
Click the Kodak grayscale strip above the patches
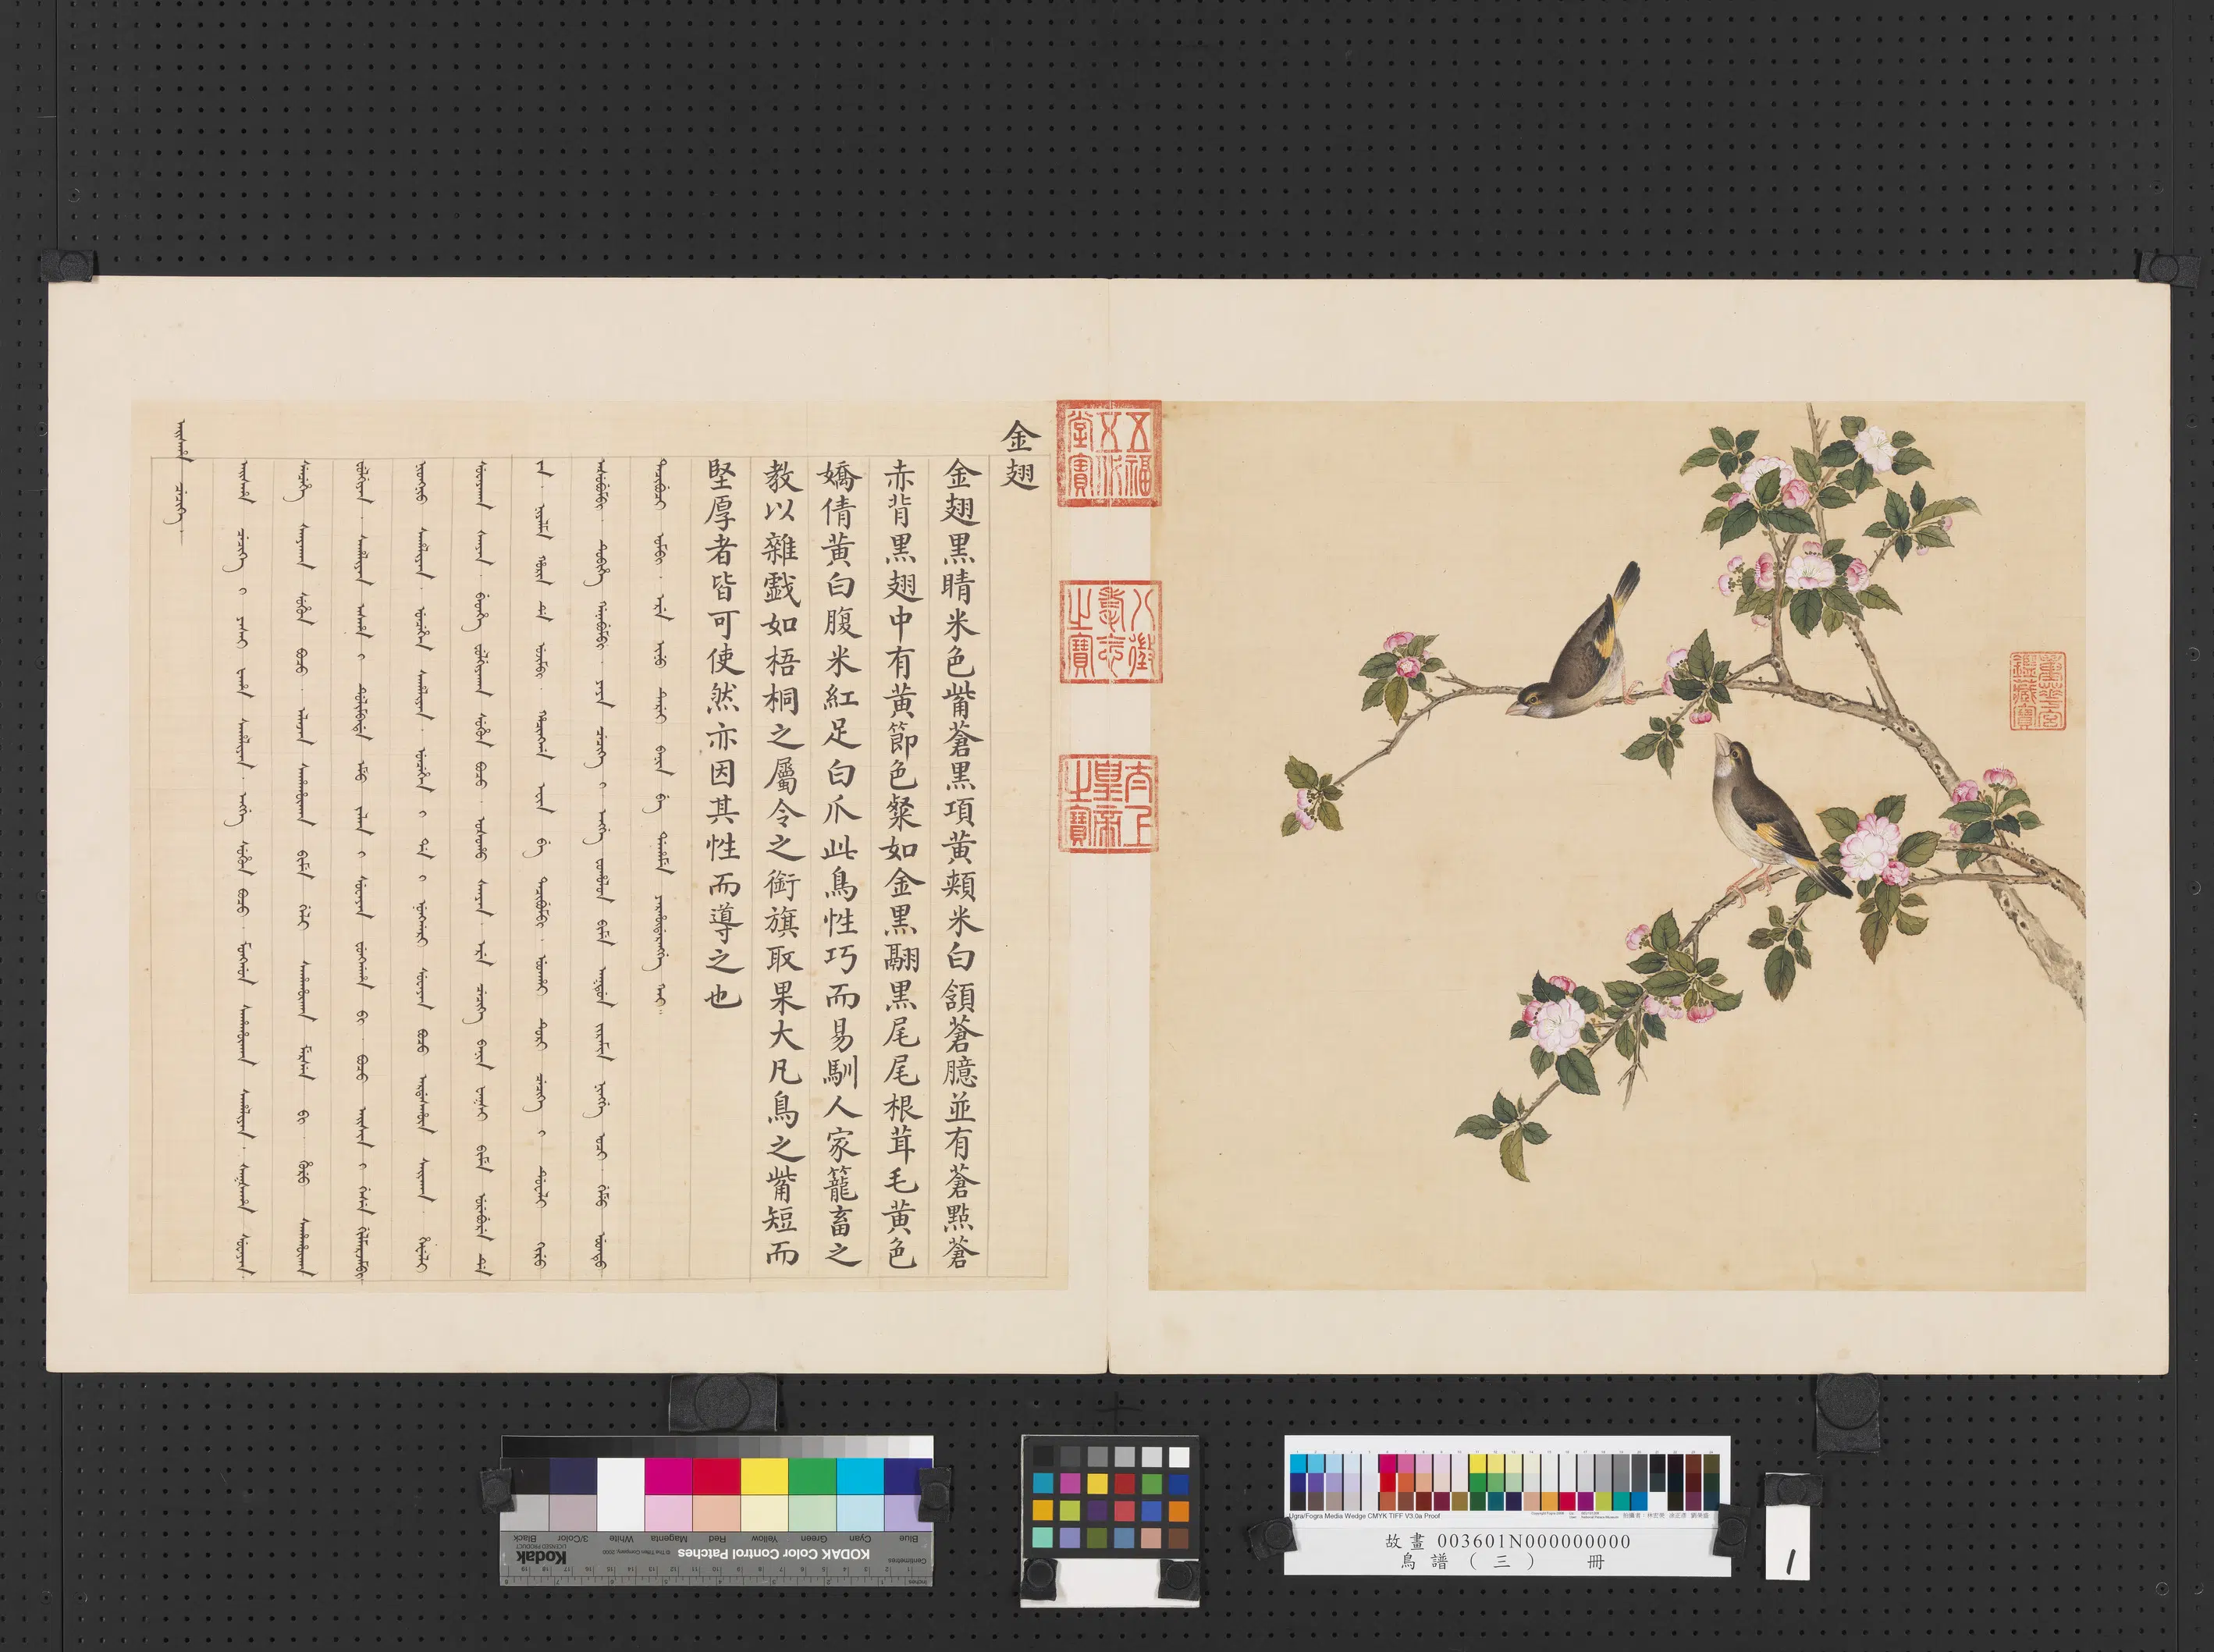717,1447
